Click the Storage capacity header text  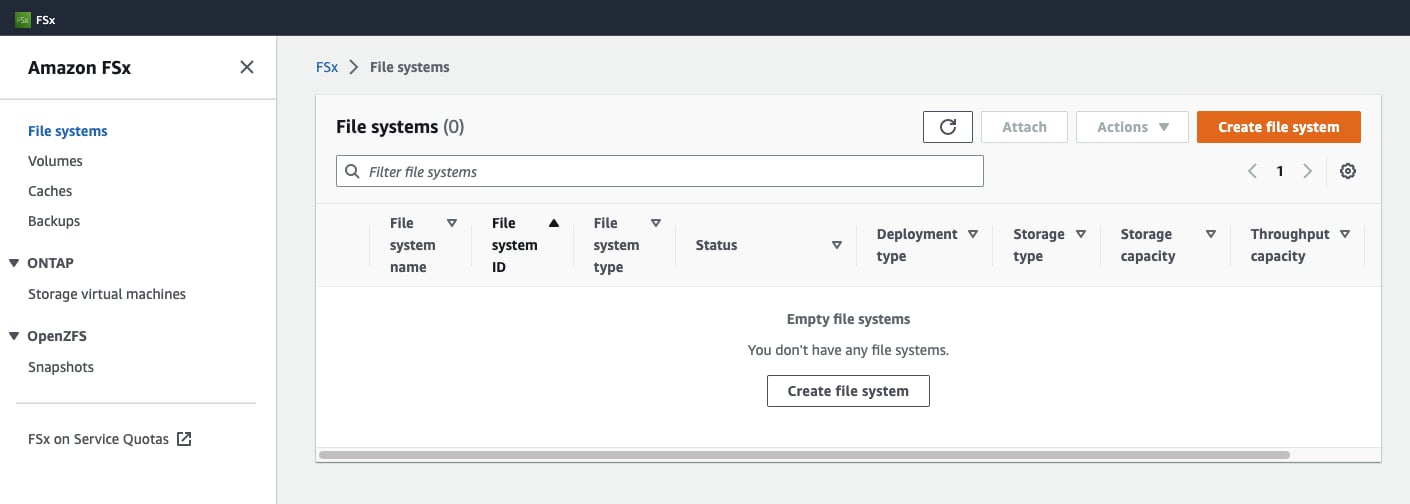pos(1148,245)
